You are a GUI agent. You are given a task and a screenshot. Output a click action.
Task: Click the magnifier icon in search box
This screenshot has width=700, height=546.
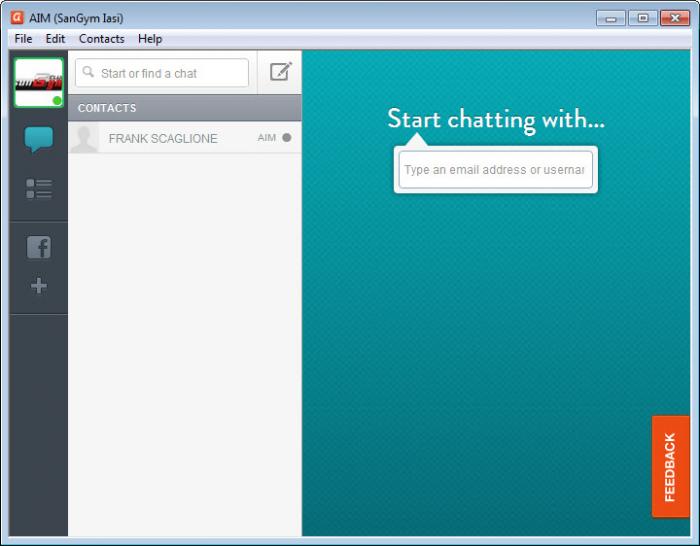(x=88, y=72)
